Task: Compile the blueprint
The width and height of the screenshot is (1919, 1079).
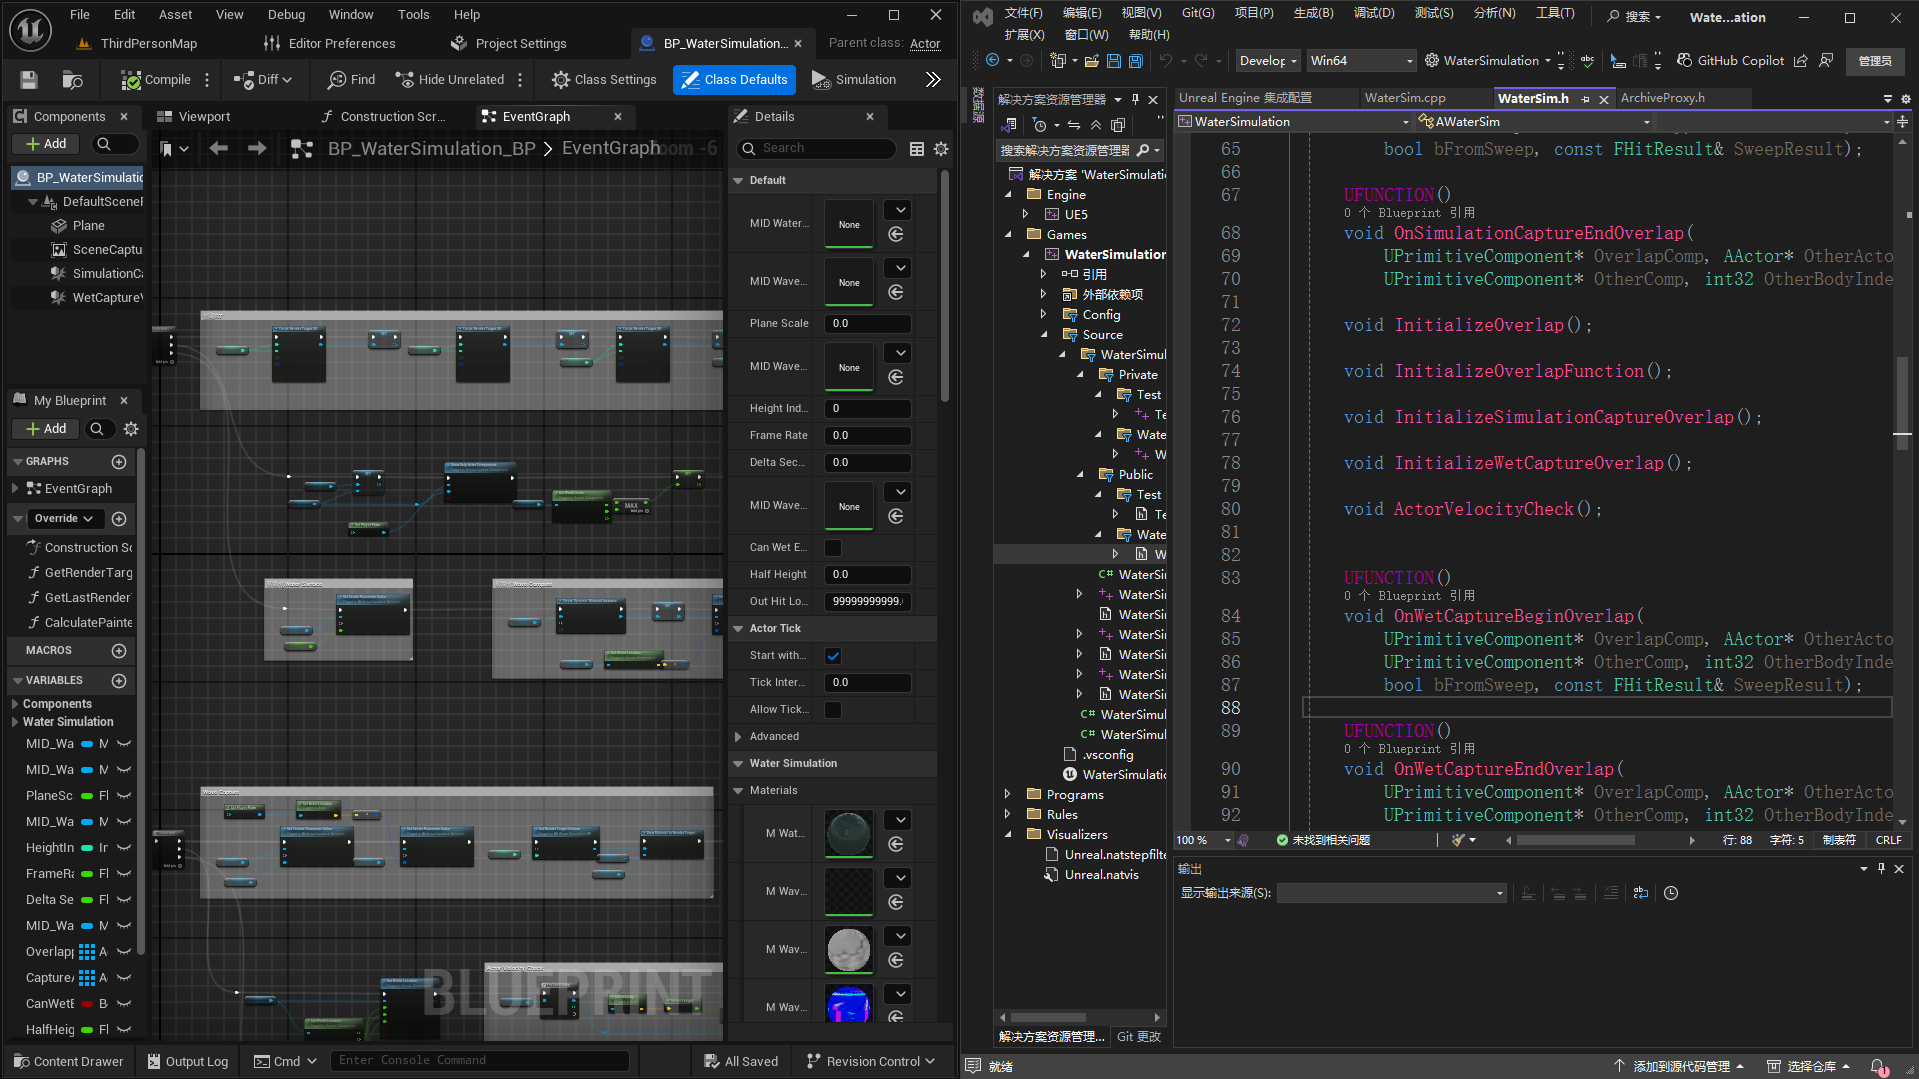Action: 156,80
